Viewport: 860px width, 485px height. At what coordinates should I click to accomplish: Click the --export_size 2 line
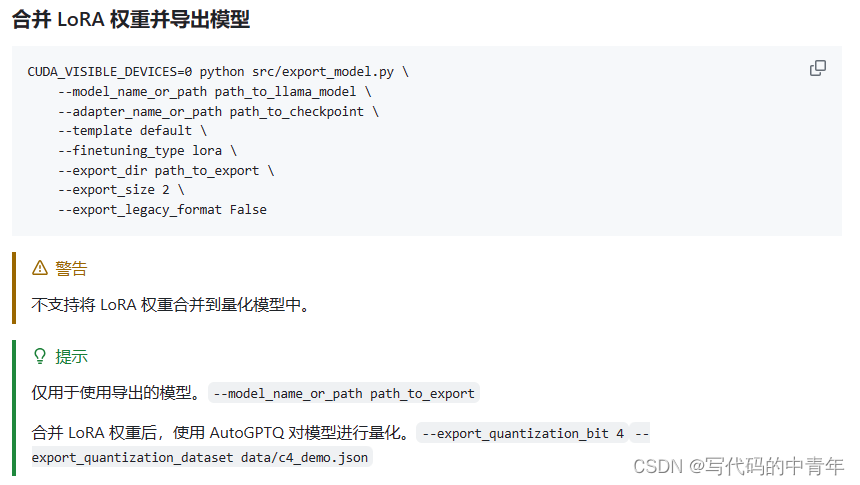pyautogui.click(x=121, y=190)
